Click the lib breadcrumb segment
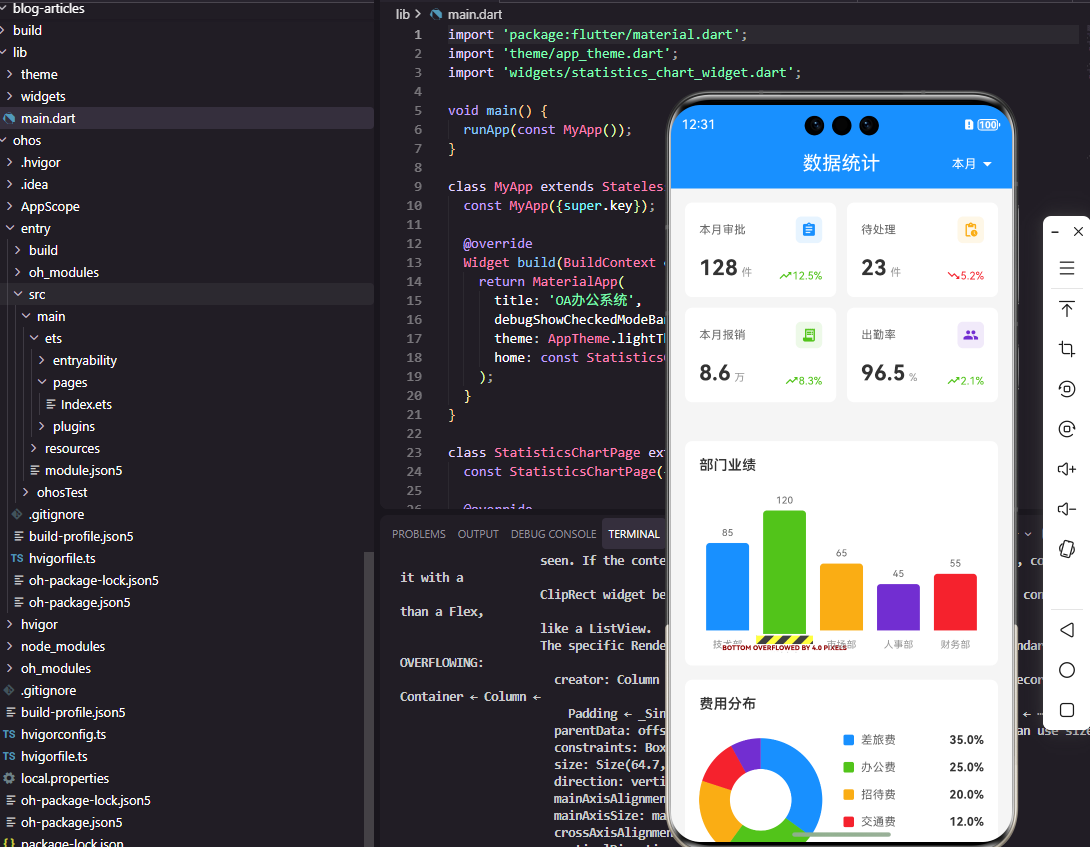The width and height of the screenshot is (1090, 847). 402,14
